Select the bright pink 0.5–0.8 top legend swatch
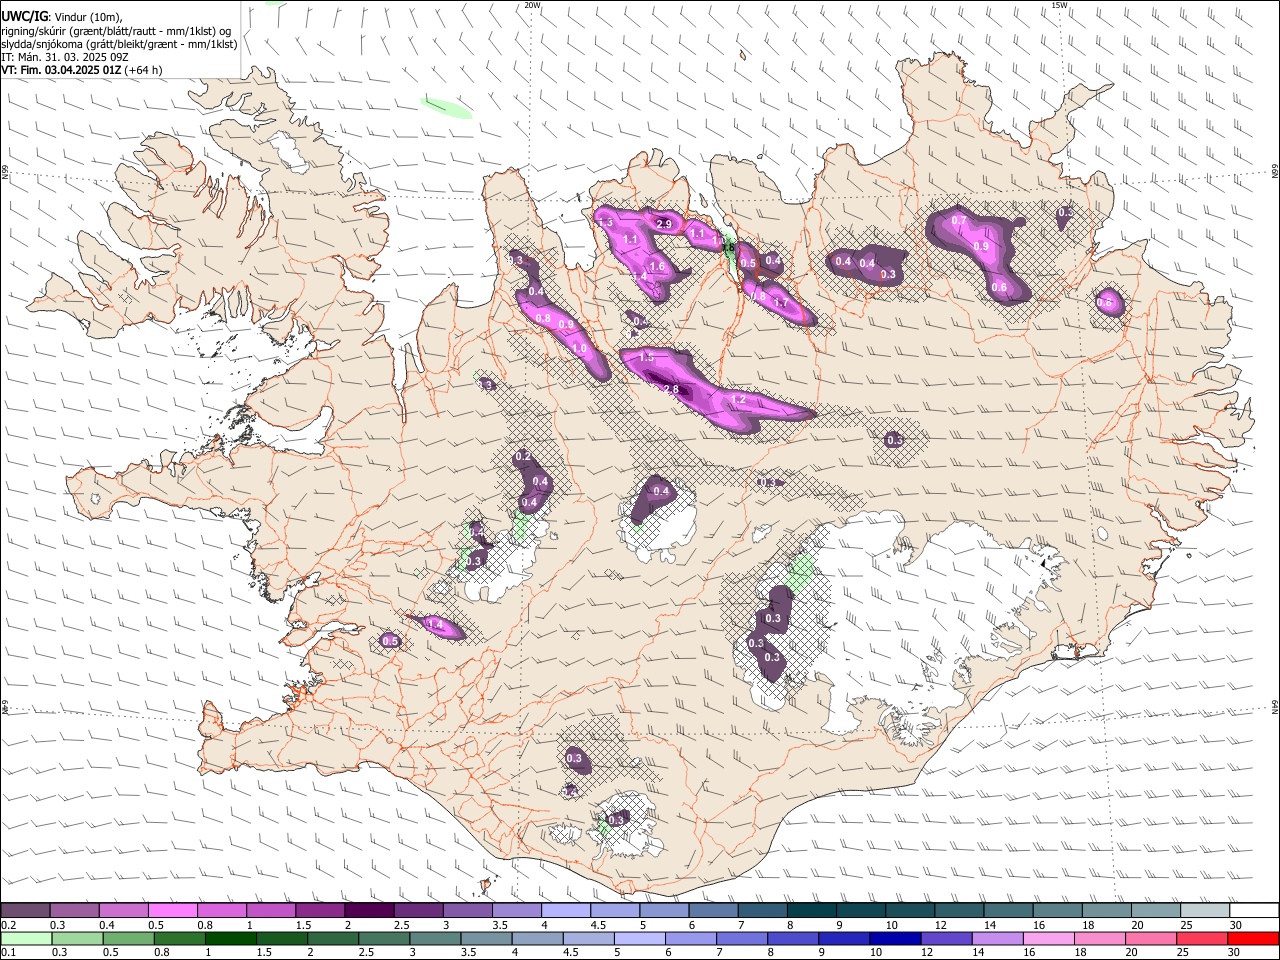This screenshot has height=960, width=1280. point(172,911)
